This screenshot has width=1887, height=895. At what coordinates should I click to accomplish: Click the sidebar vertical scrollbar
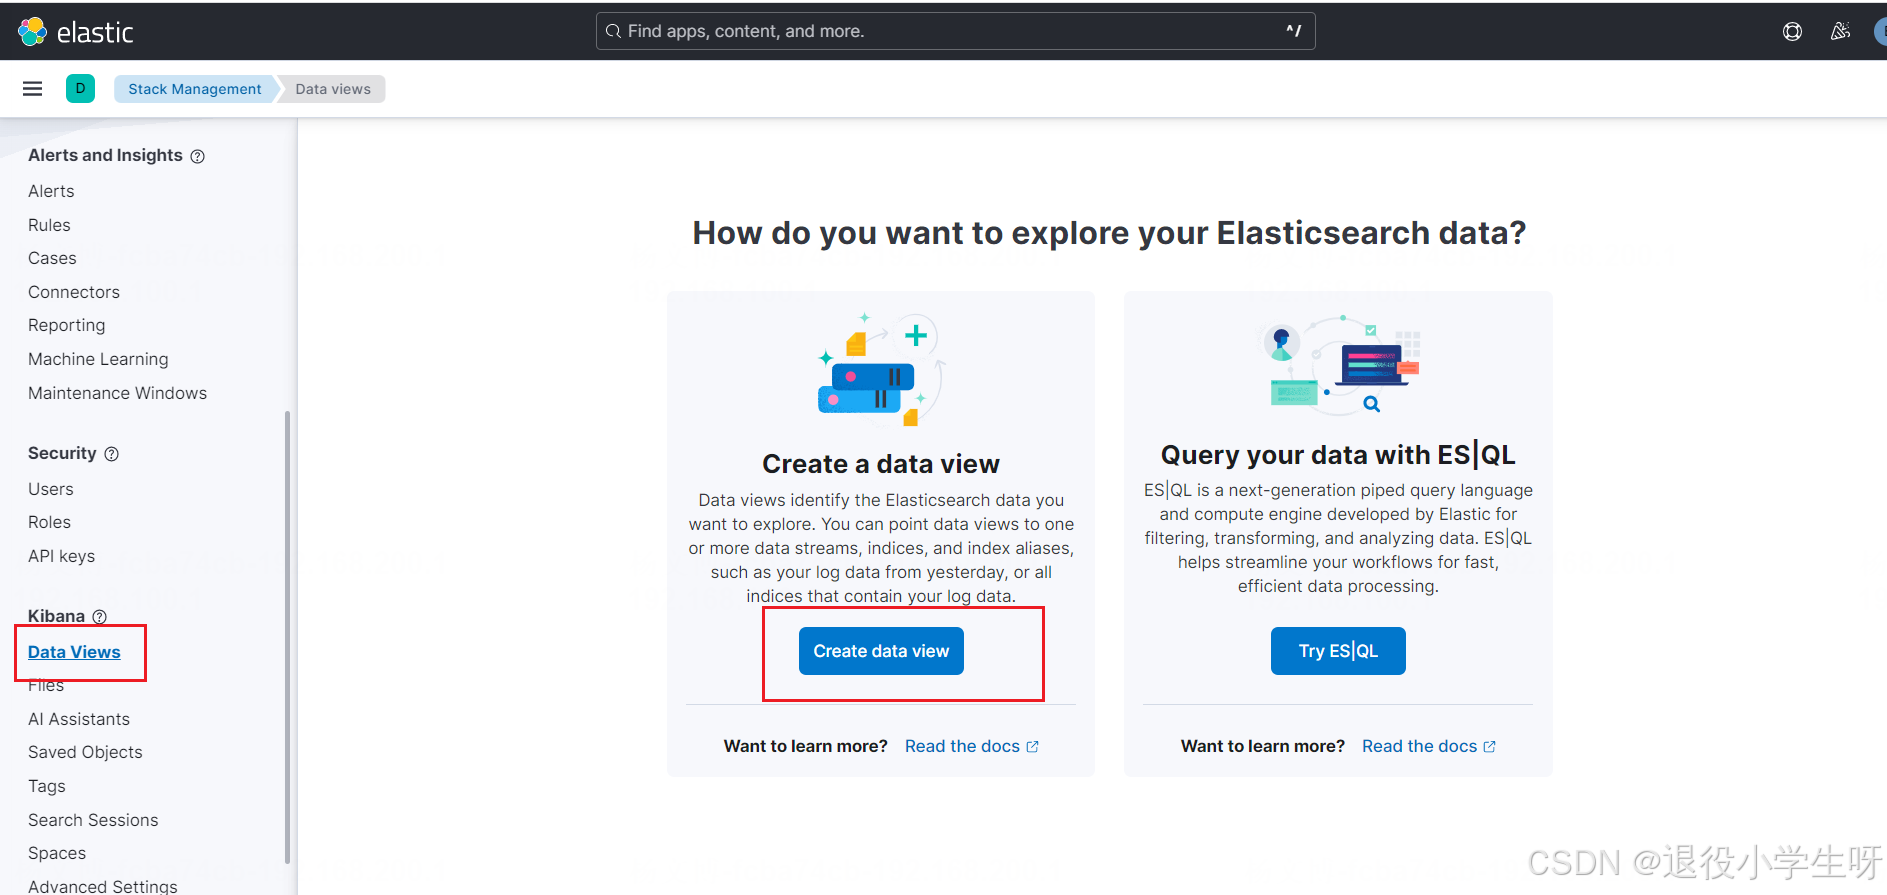coord(288,636)
